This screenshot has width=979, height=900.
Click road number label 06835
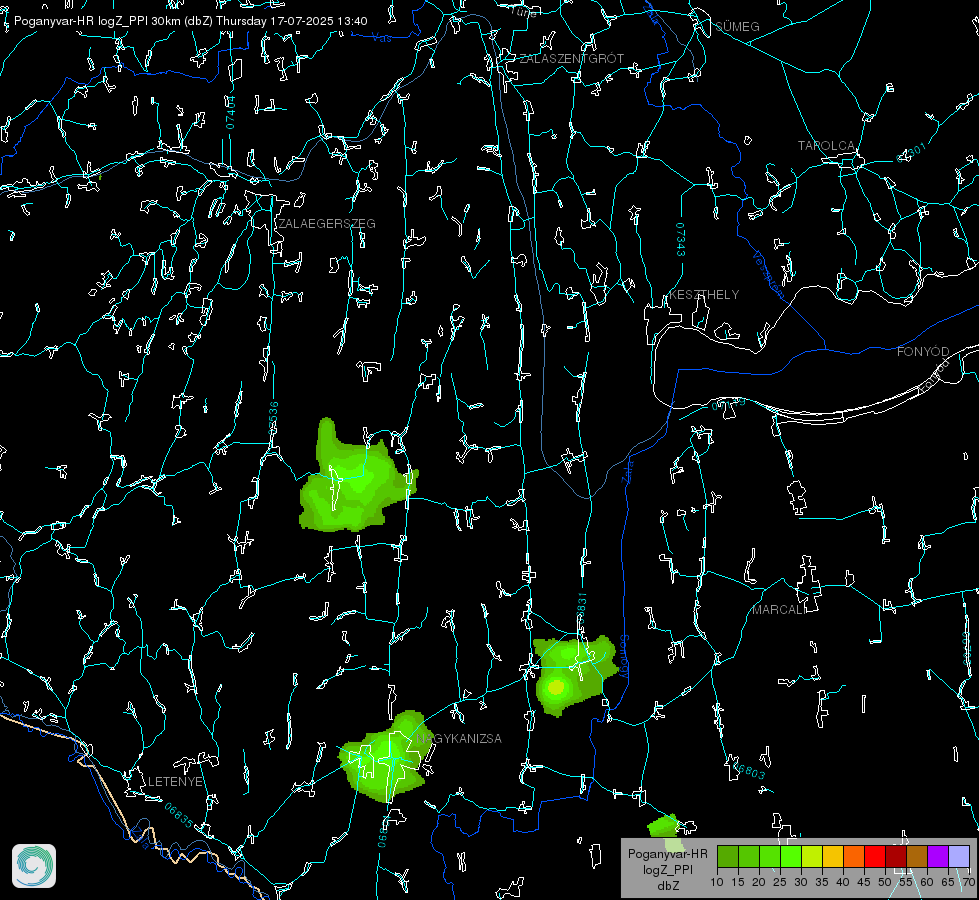click(x=179, y=815)
